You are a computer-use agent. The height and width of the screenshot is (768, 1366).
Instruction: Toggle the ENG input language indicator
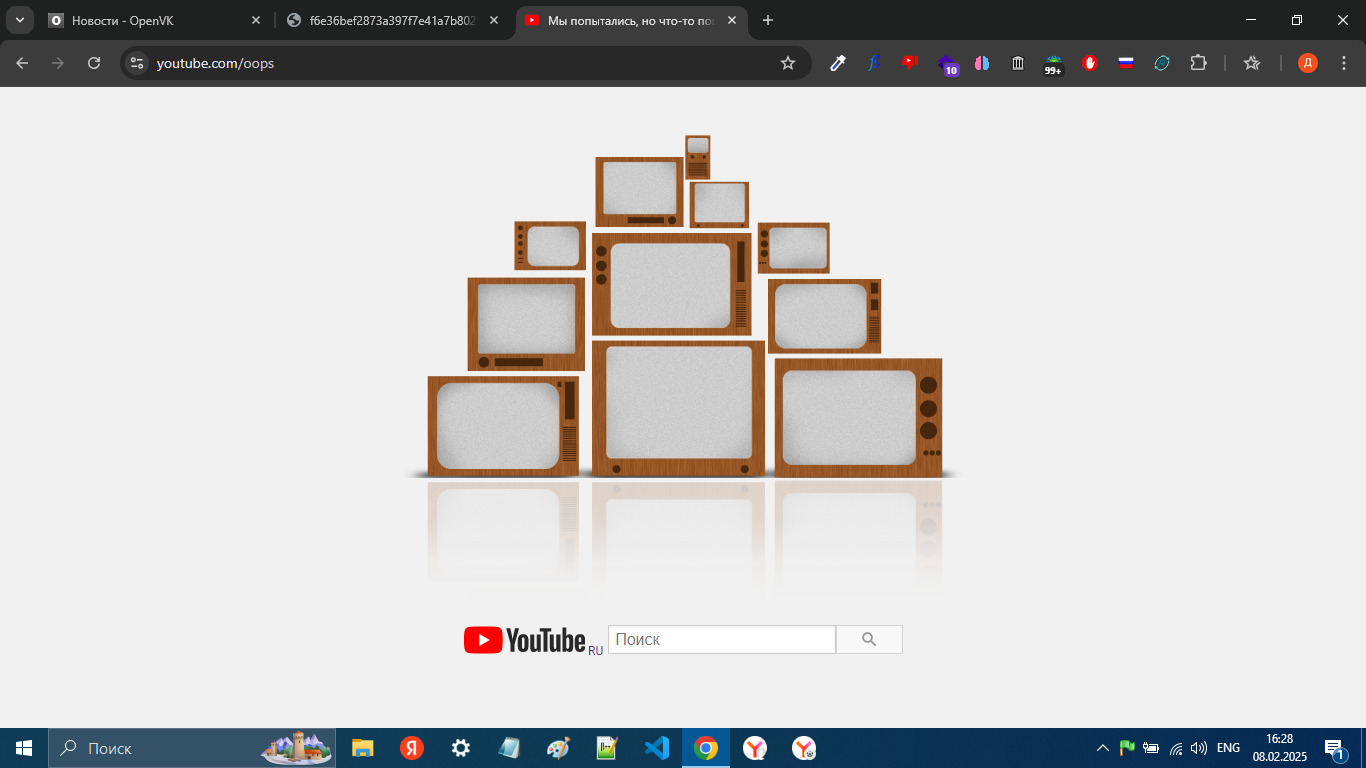(1228, 748)
